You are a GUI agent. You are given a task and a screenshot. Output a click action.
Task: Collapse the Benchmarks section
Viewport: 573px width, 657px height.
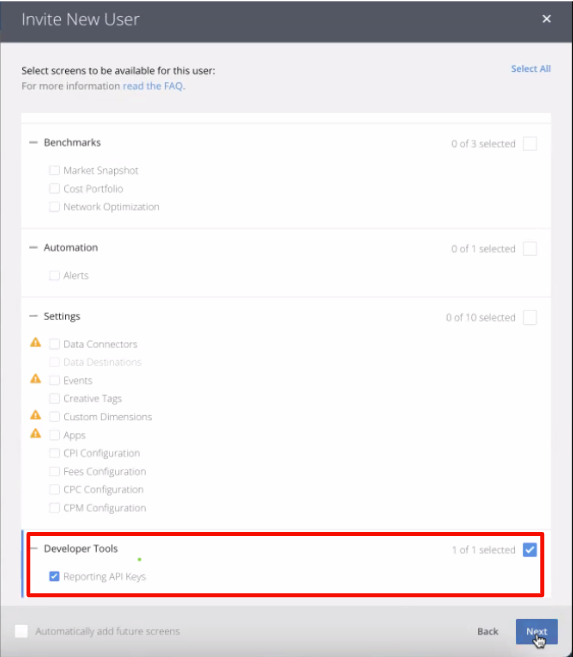(34, 142)
